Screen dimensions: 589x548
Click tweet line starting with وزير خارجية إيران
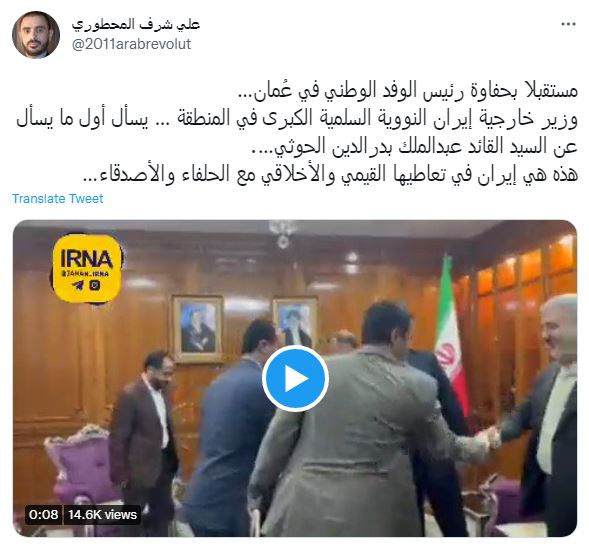297,119
